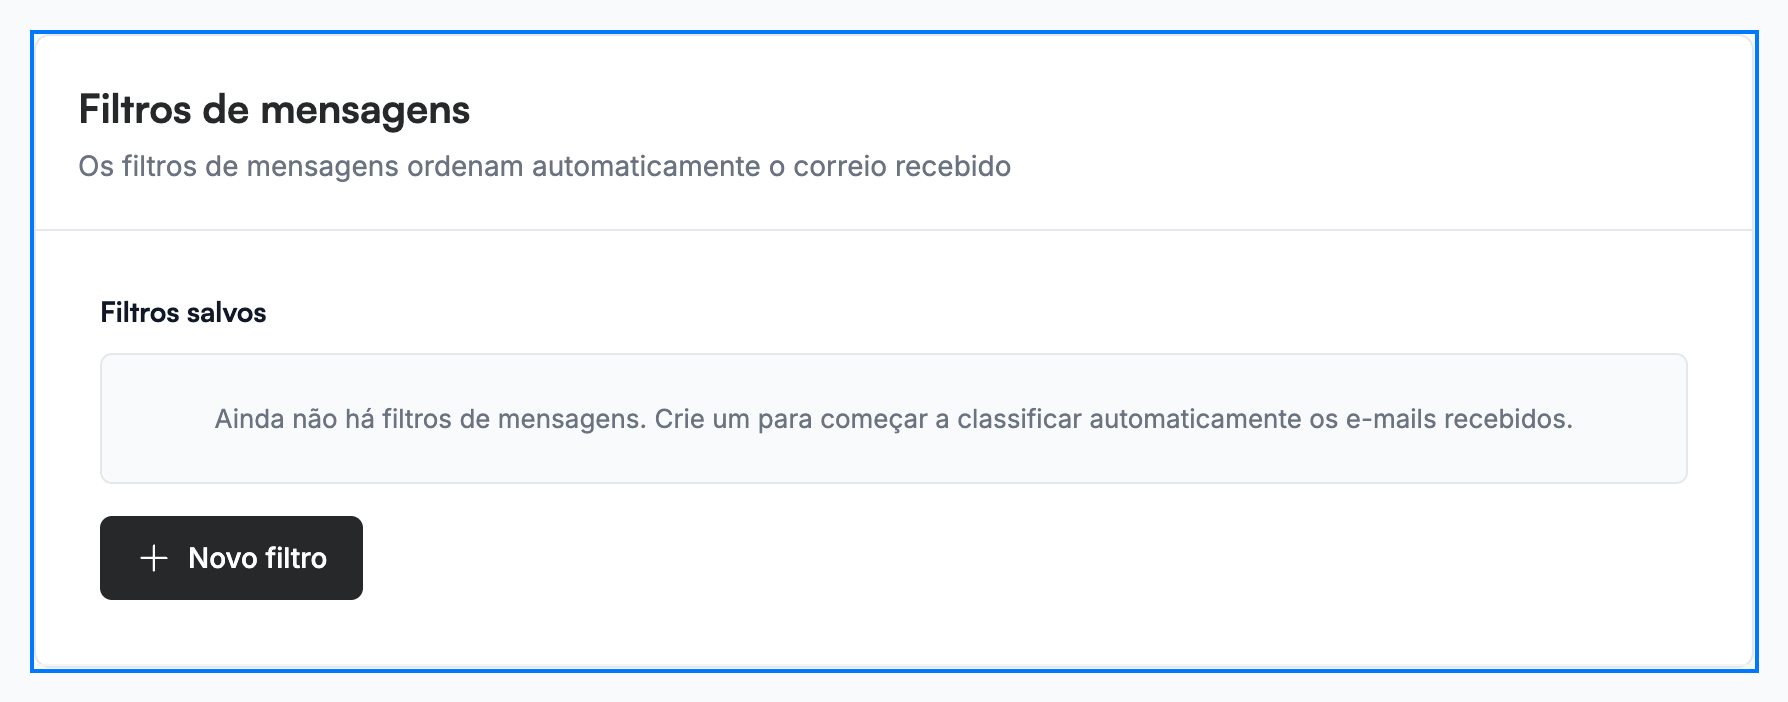1788x702 pixels.
Task: Click the plus icon beside Novo filtro
Action: coord(153,558)
